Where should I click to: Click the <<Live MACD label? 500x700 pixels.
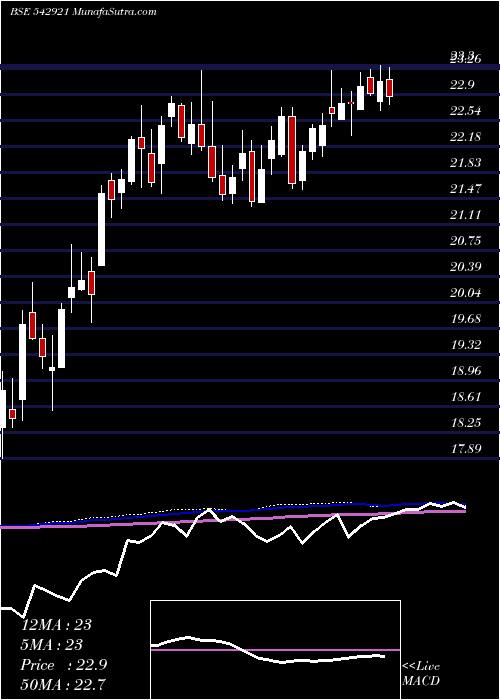tap(421, 674)
